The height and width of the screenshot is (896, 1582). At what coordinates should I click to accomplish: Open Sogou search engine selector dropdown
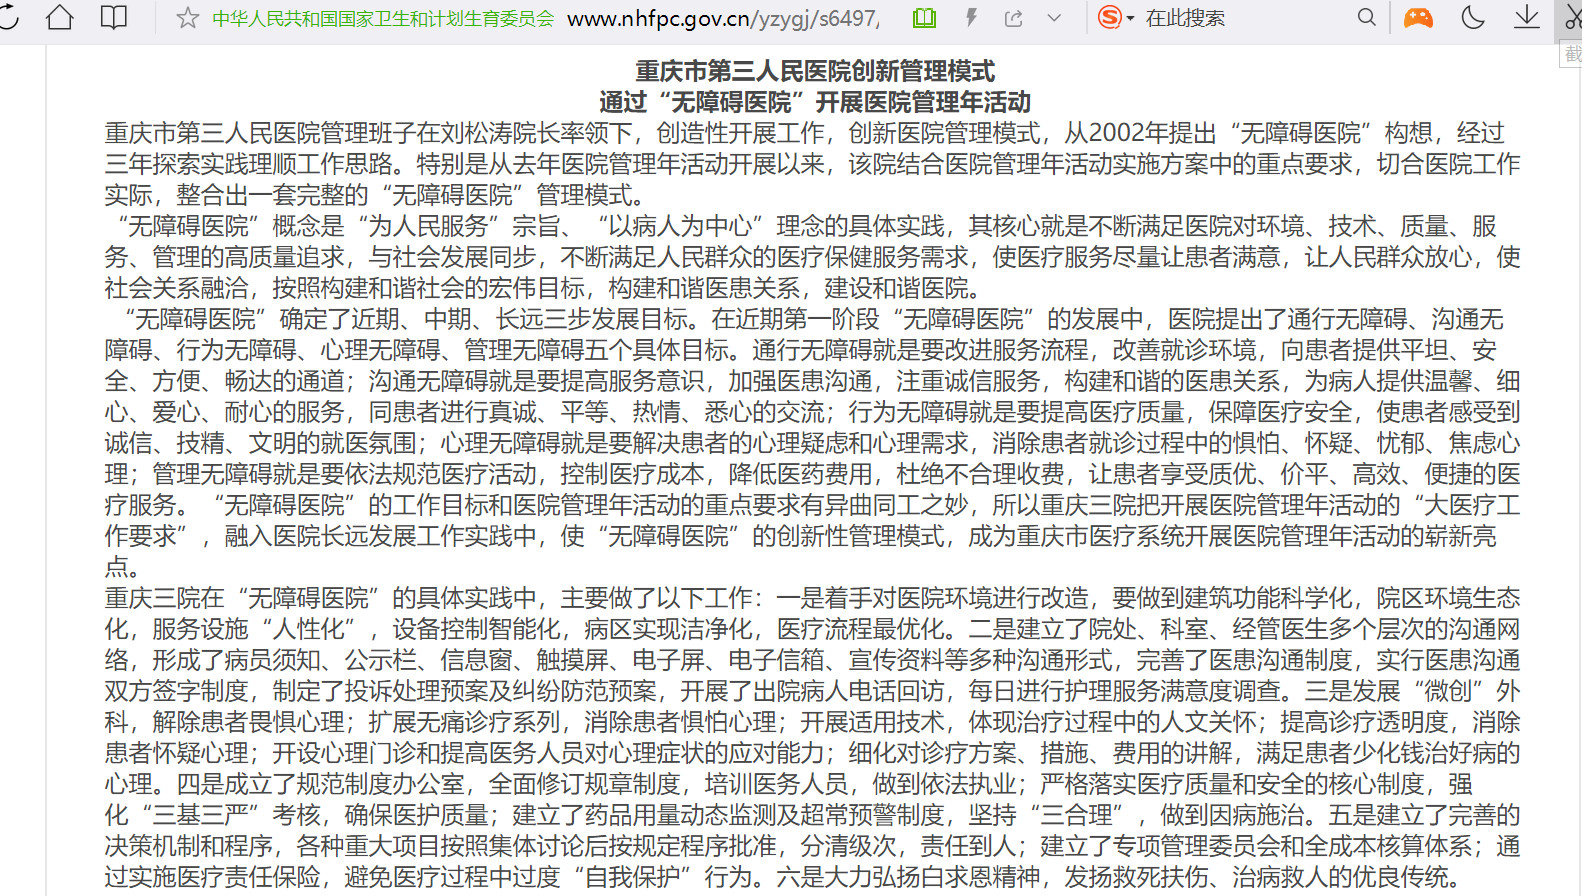tap(1115, 18)
